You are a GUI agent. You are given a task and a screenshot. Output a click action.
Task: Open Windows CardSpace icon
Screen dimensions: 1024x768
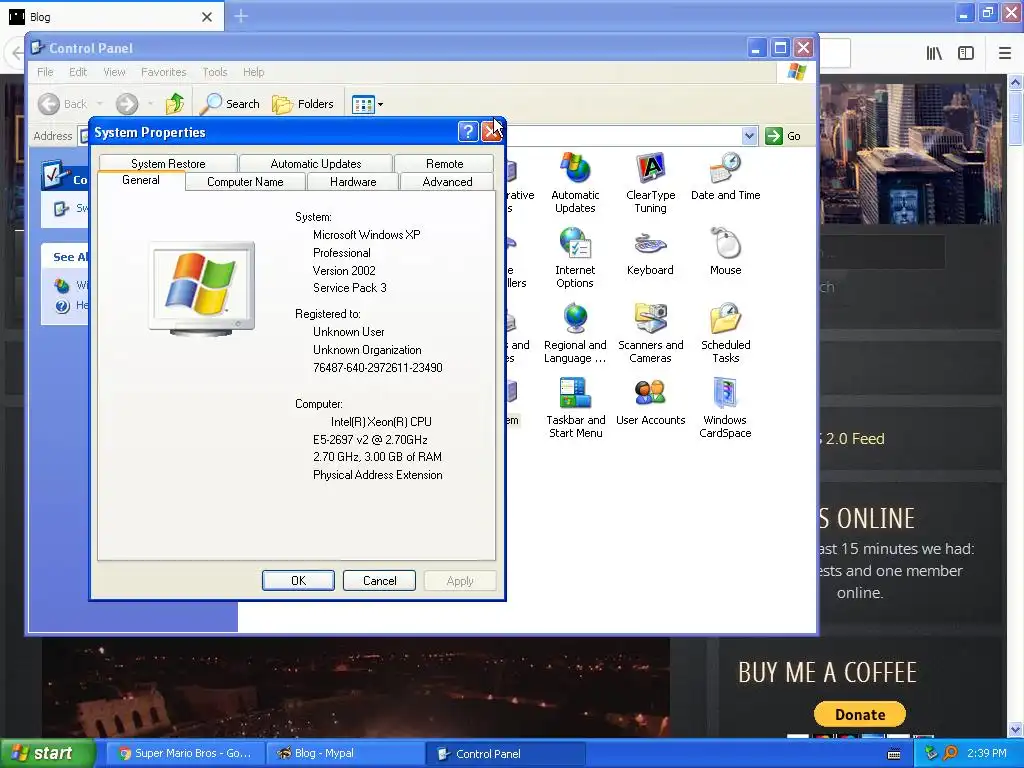point(725,408)
